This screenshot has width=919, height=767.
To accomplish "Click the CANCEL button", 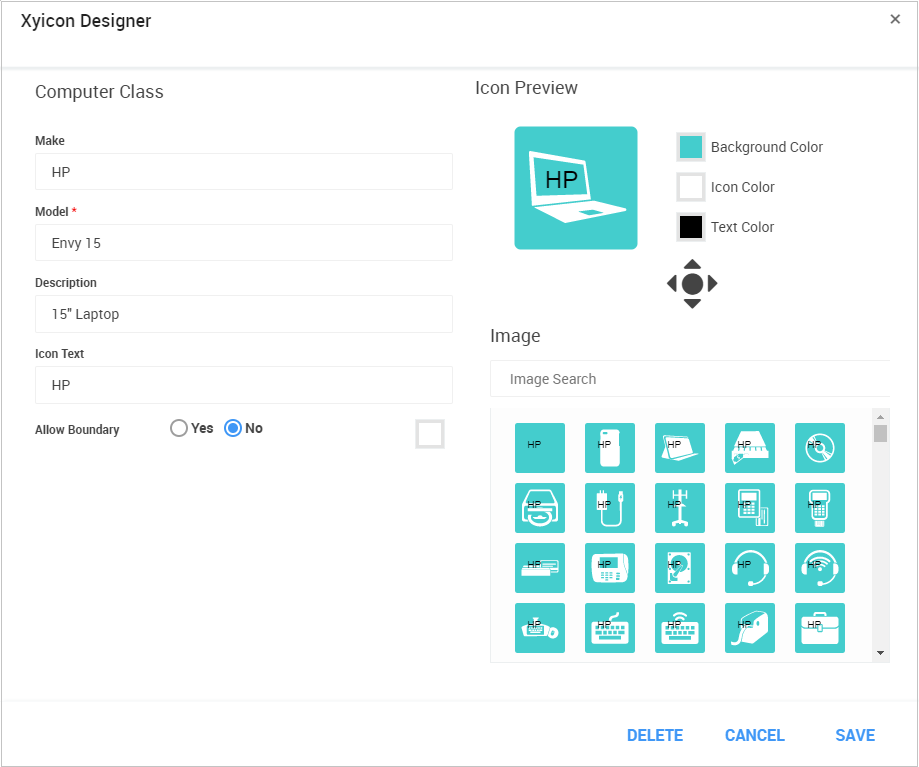I will pos(754,735).
